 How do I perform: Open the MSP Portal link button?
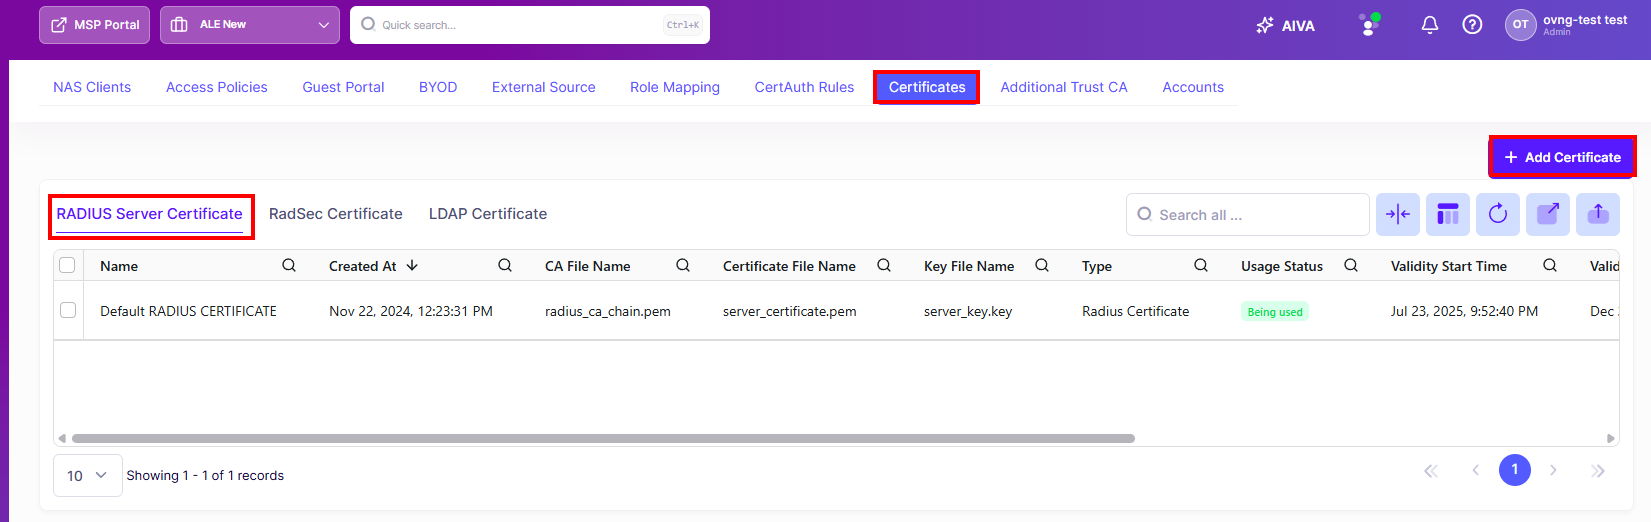95,25
